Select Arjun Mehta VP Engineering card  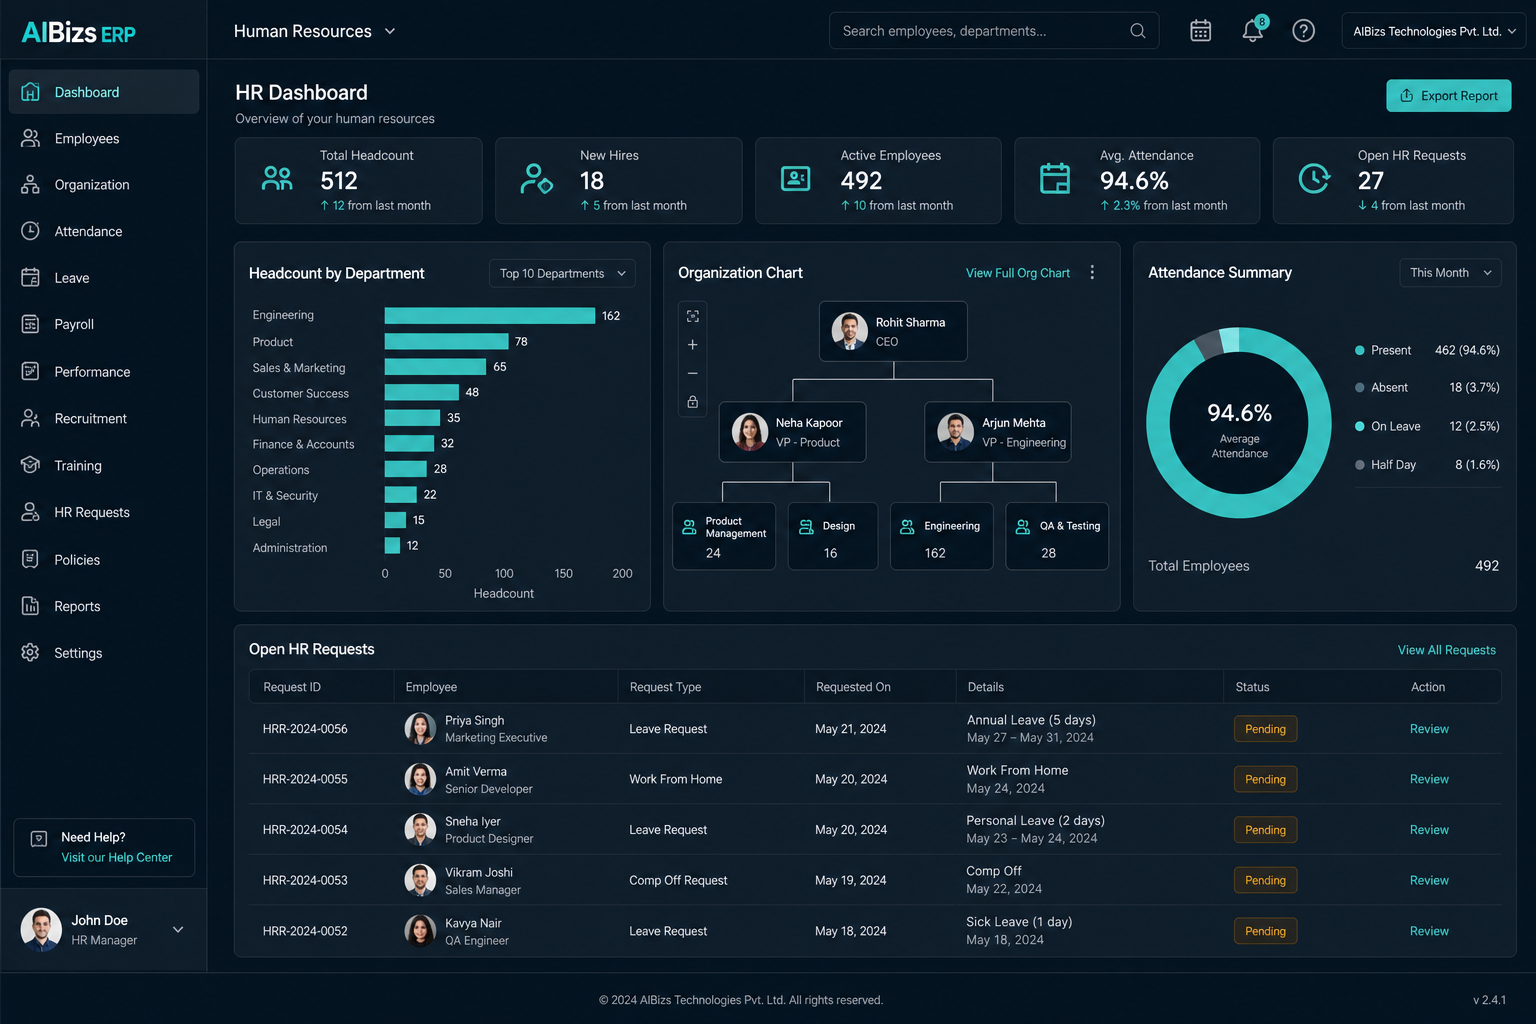[998, 432]
